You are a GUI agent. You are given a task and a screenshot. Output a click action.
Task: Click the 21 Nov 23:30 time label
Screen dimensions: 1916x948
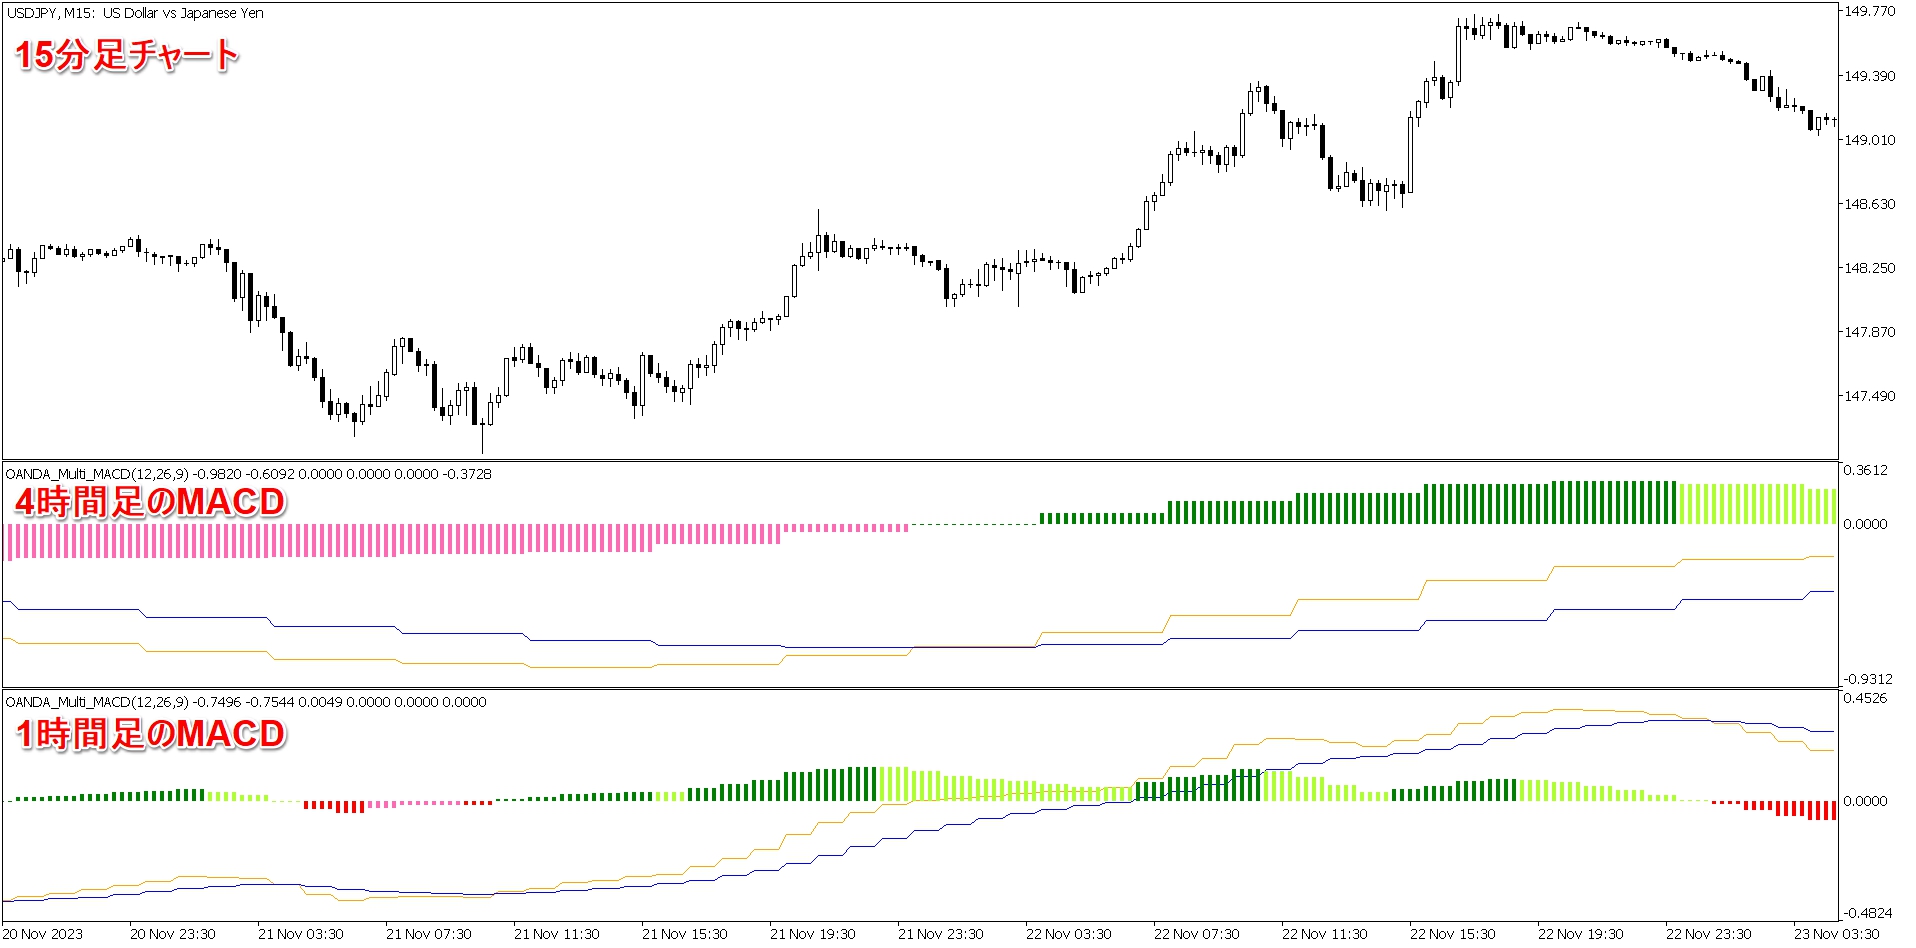coord(940,934)
